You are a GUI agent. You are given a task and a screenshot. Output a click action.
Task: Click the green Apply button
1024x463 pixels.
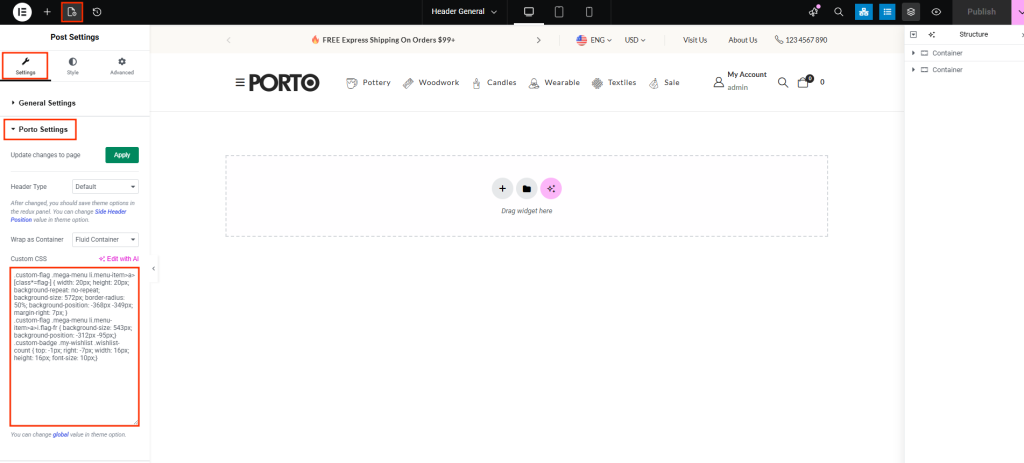(122, 155)
